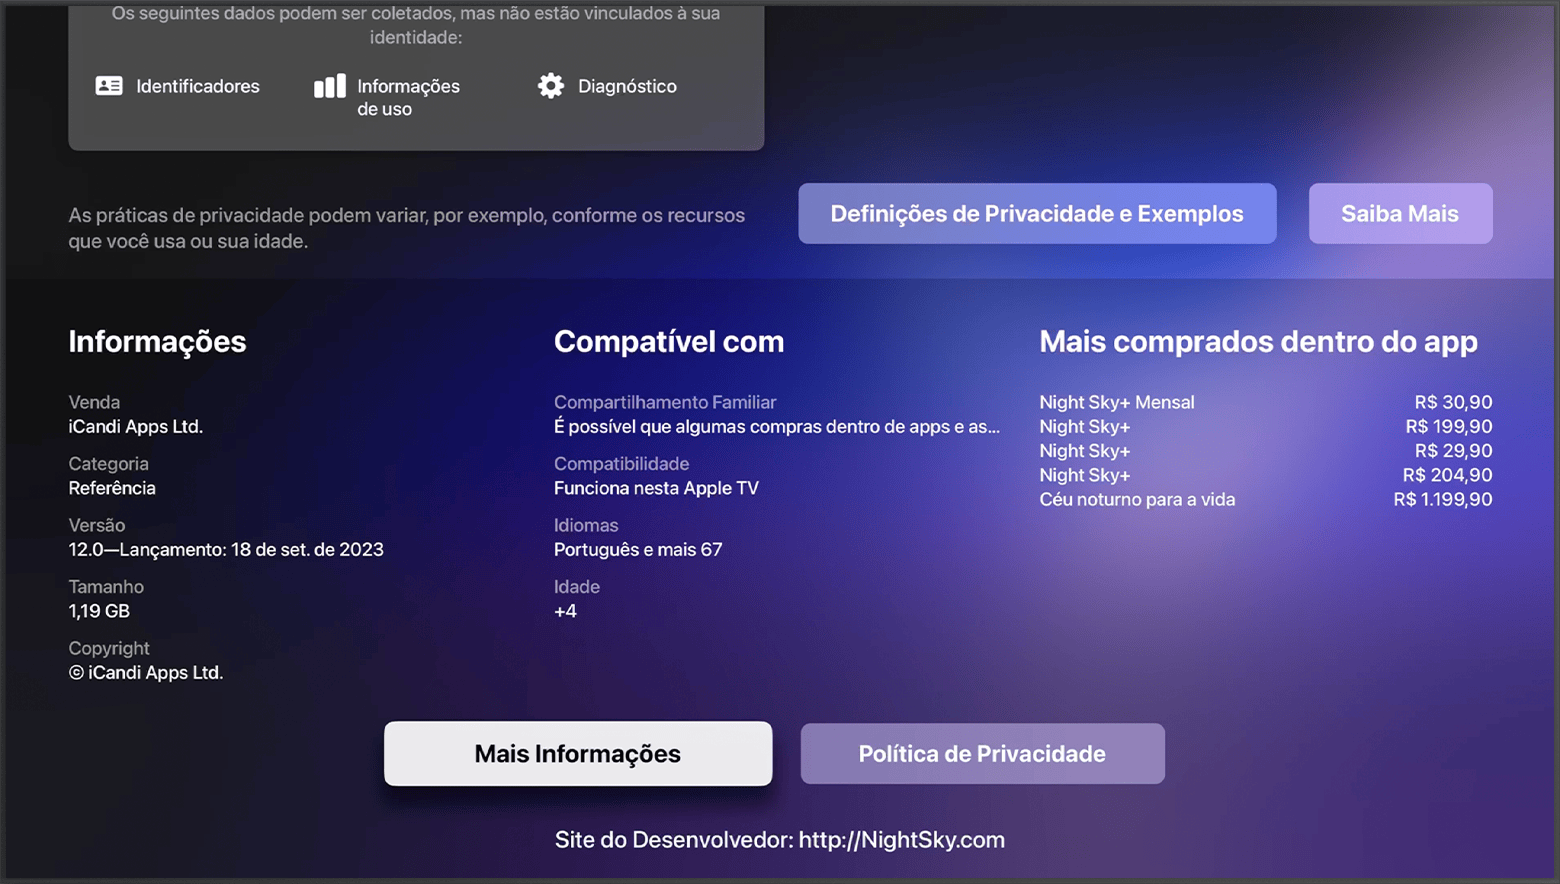Image resolution: width=1560 pixels, height=884 pixels.
Task: Click the R$ 199,90 Night Sky+ entry
Action: click(x=1266, y=426)
